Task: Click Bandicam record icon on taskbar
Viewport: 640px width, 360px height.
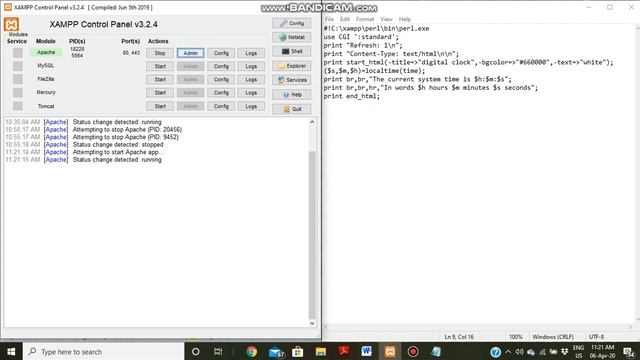Action: pyautogui.click(x=413, y=351)
